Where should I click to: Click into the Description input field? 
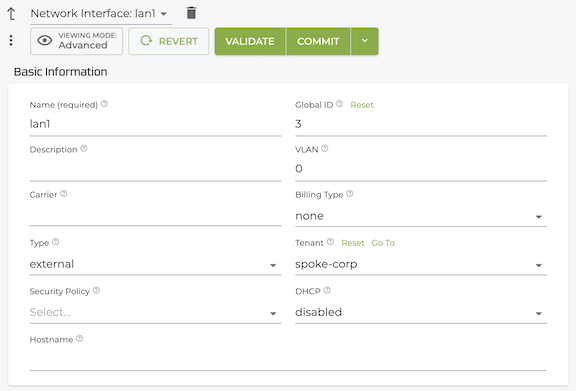pos(155,170)
